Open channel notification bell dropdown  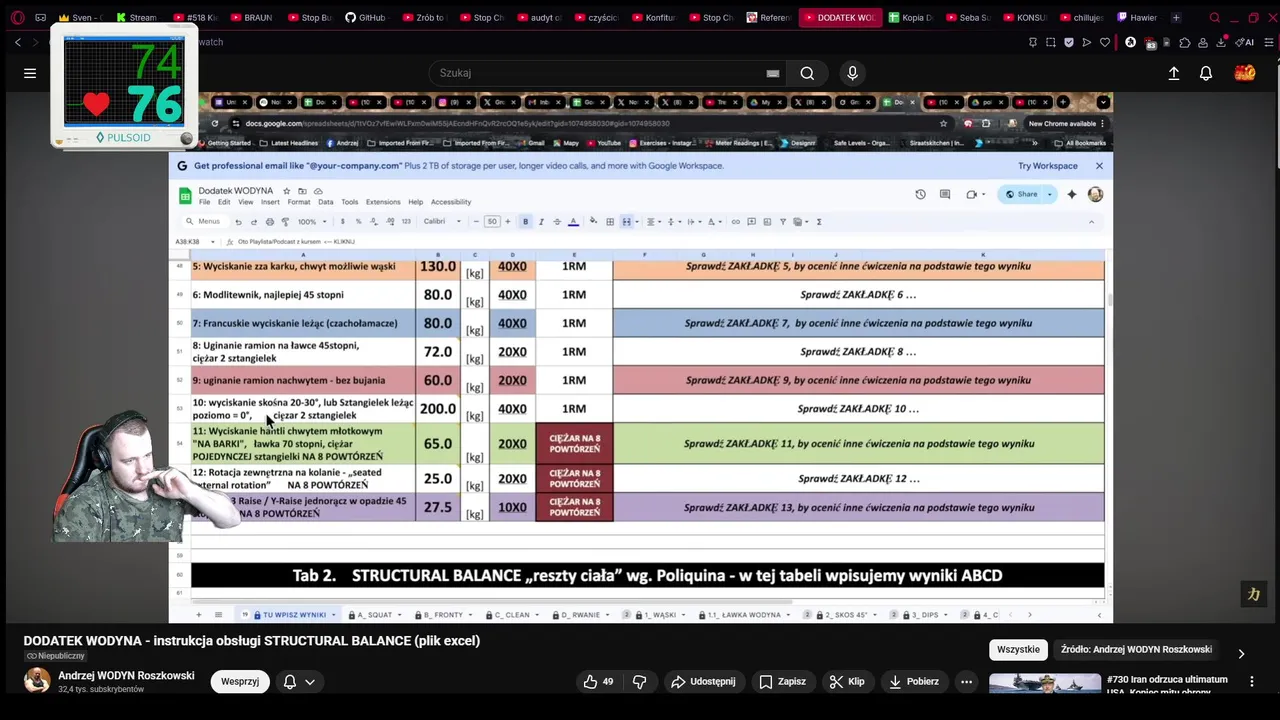tap(299, 682)
